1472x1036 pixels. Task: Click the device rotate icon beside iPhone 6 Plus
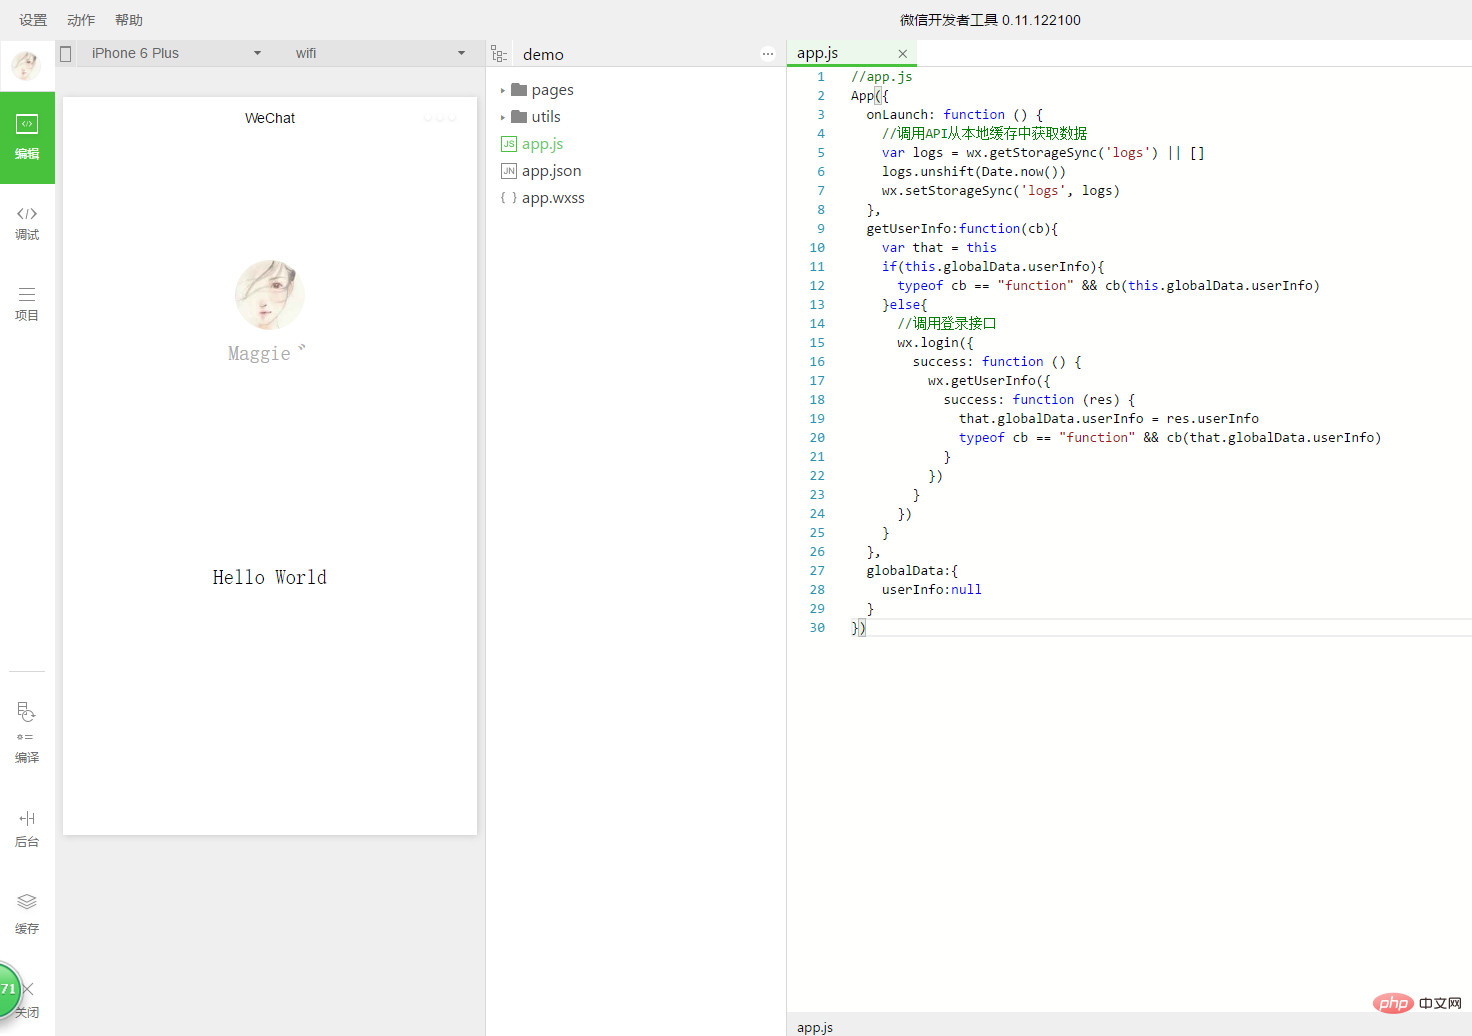(66, 54)
